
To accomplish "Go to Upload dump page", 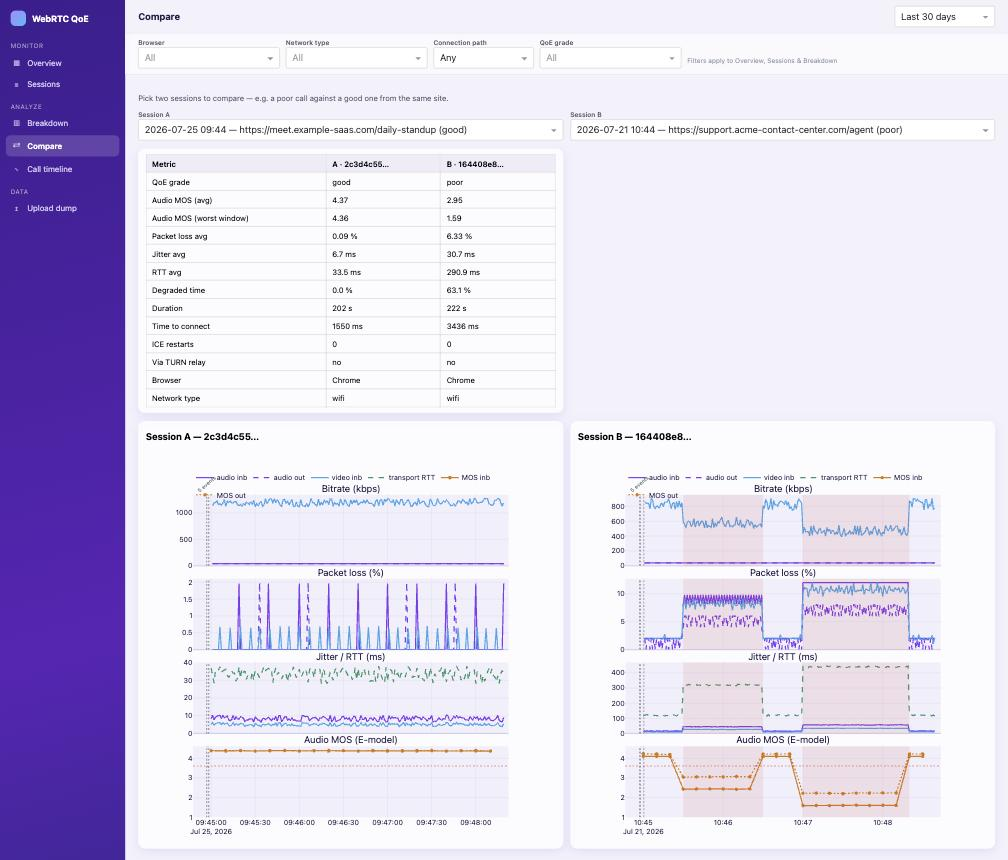I will pyautogui.click(x=62, y=208).
